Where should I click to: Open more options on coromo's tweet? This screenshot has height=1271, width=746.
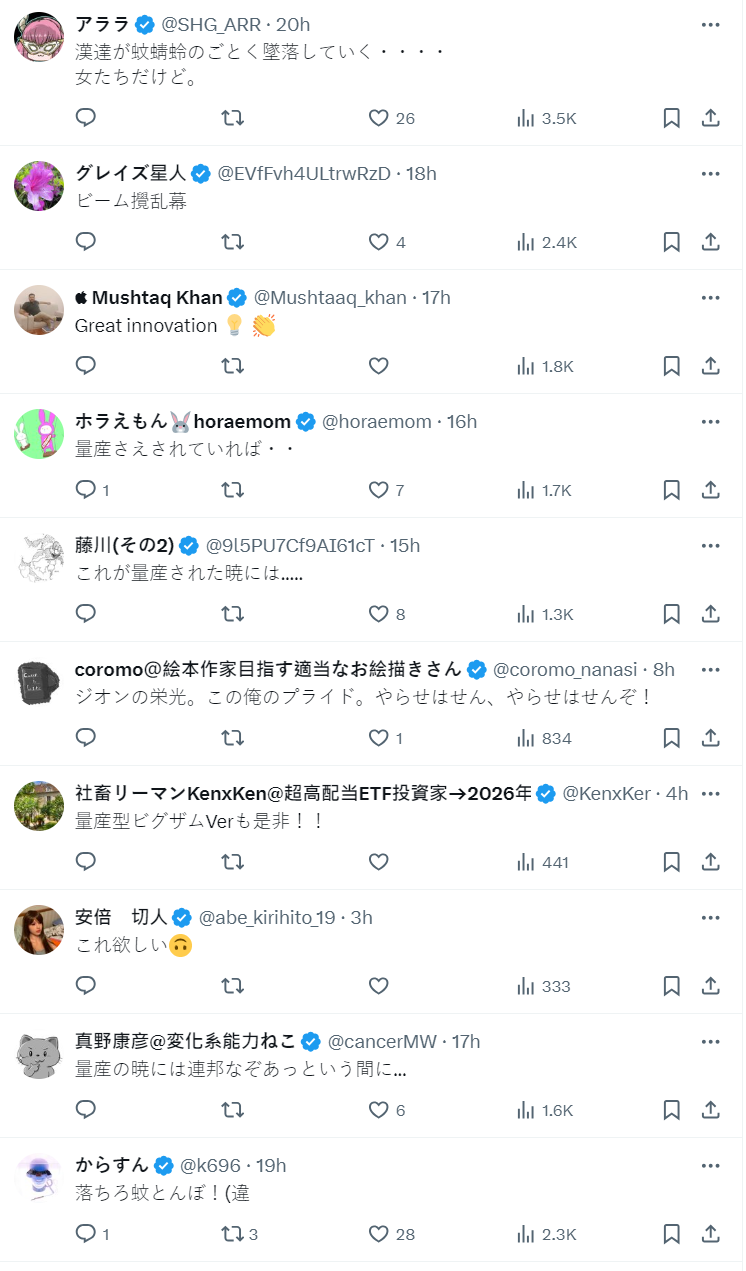(710, 669)
